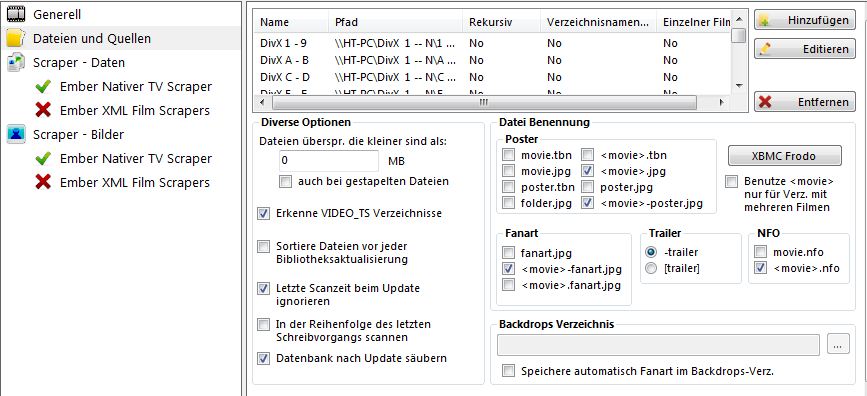Click the source list's down scroll arrow
The image size is (867, 396).
[739, 86]
